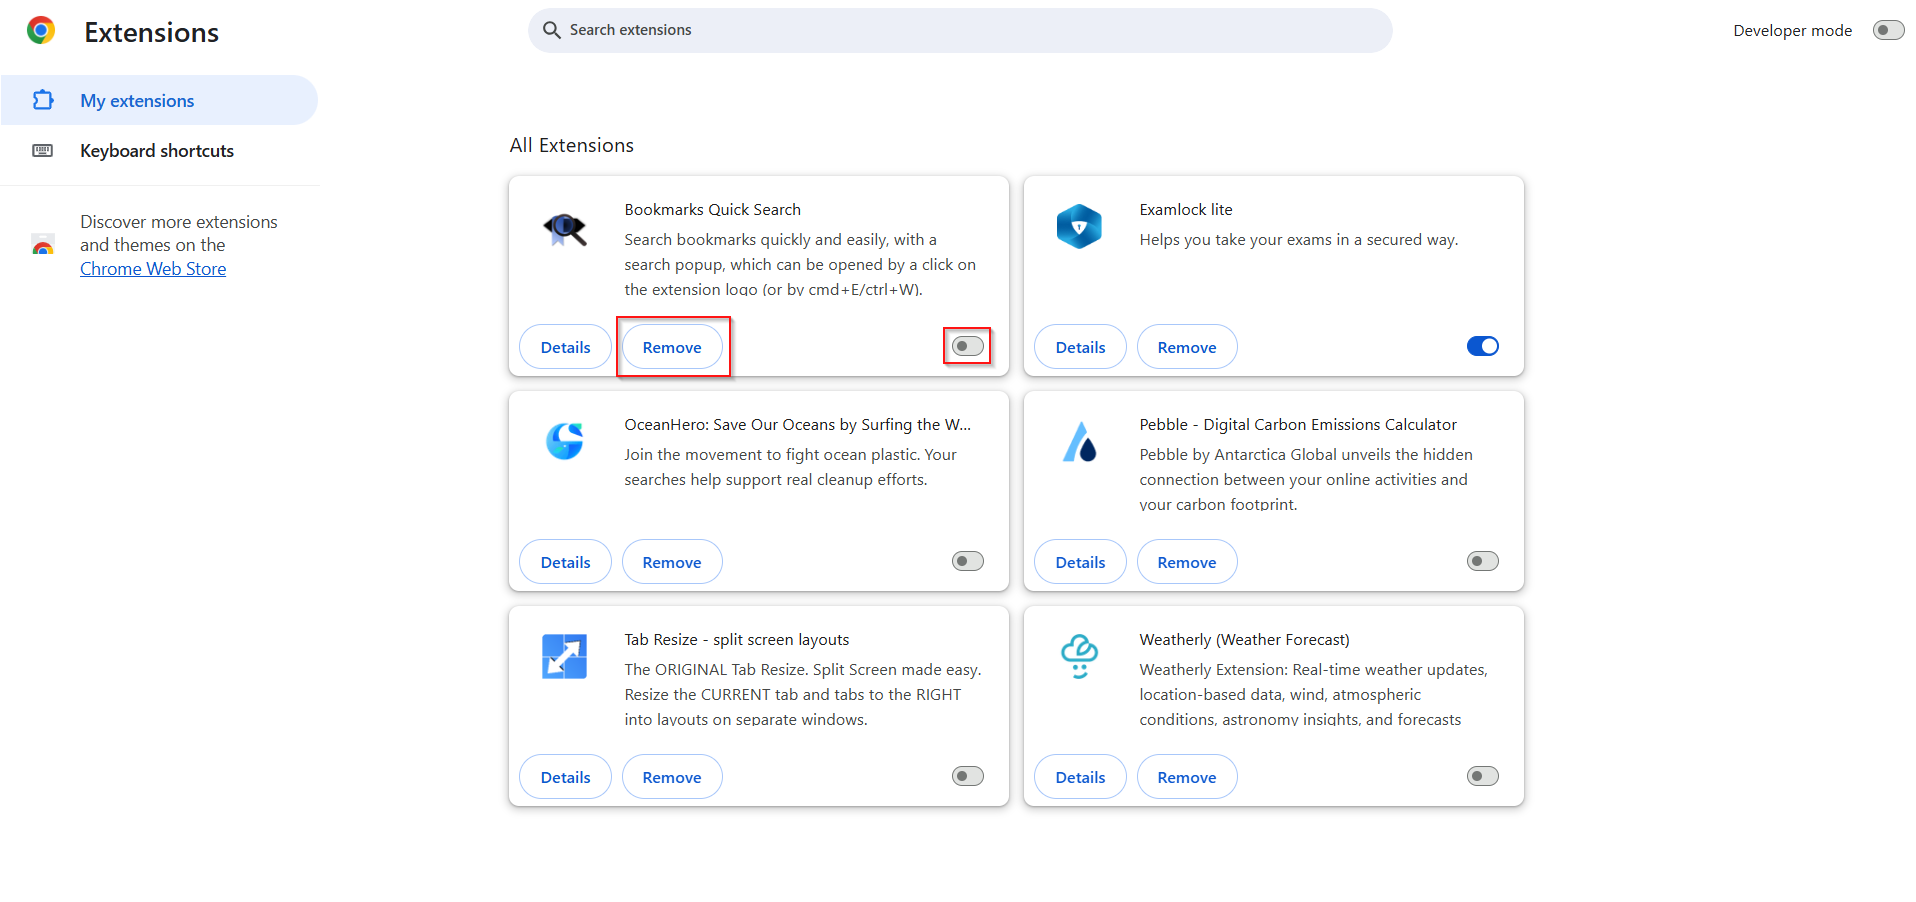Click the 'OceanHero: Save Our Oceans' title
The image size is (1916, 902).
pyautogui.click(x=797, y=425)
